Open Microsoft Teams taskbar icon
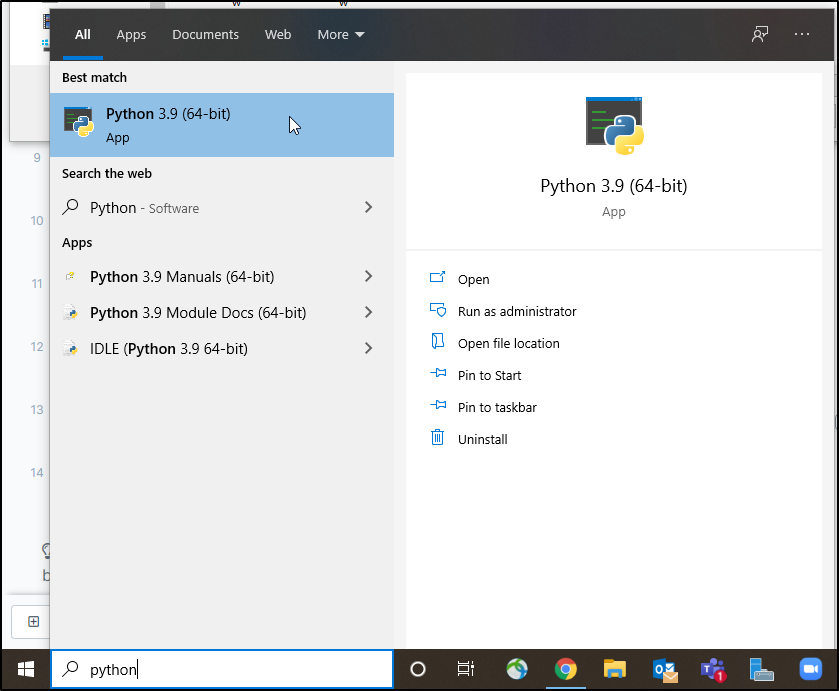Viewport: 839px width, 691px height. [x=713, y=669]
